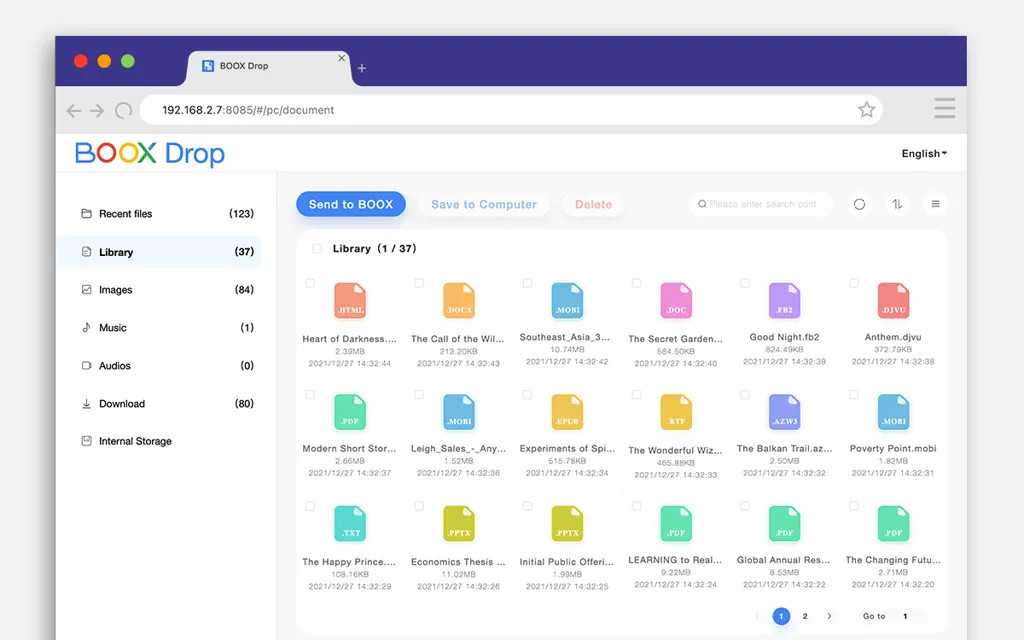Click inside the search content field
Viewport: 1024px width, 640px height.
click(760, 204)
